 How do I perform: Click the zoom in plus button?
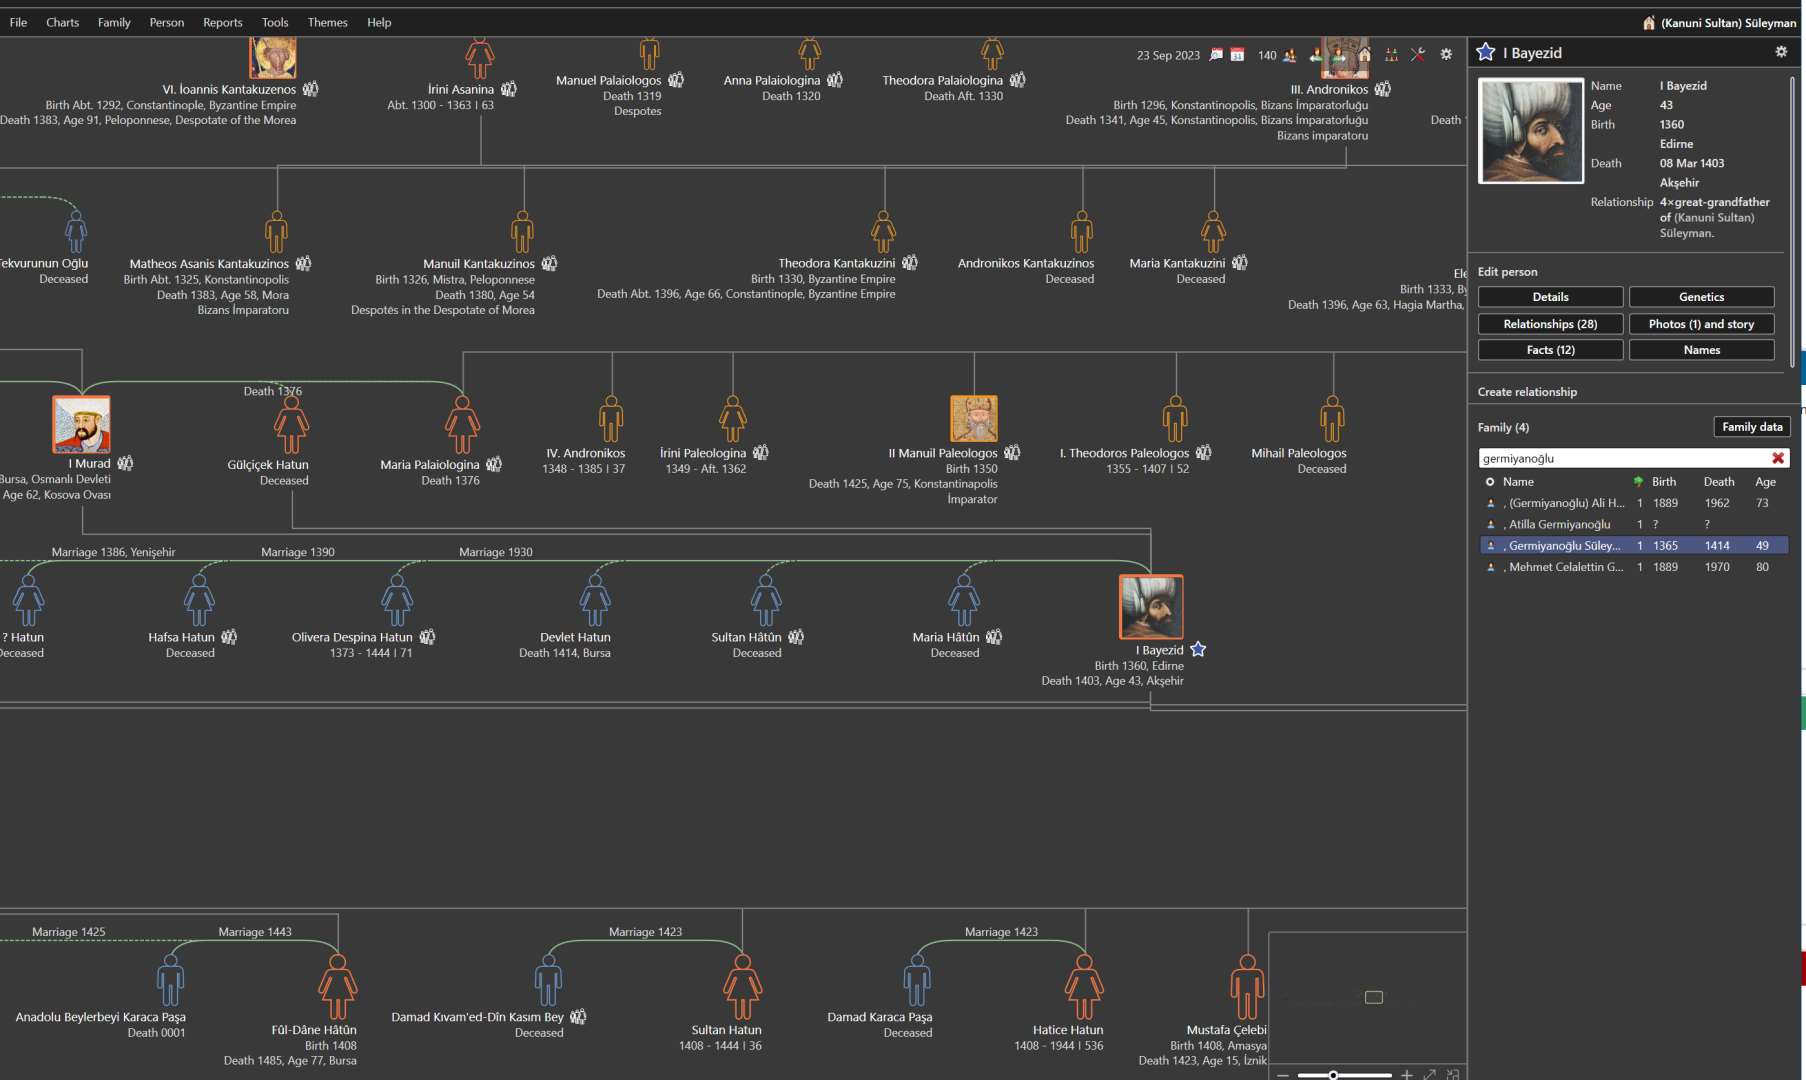tap(1407, 1074)
